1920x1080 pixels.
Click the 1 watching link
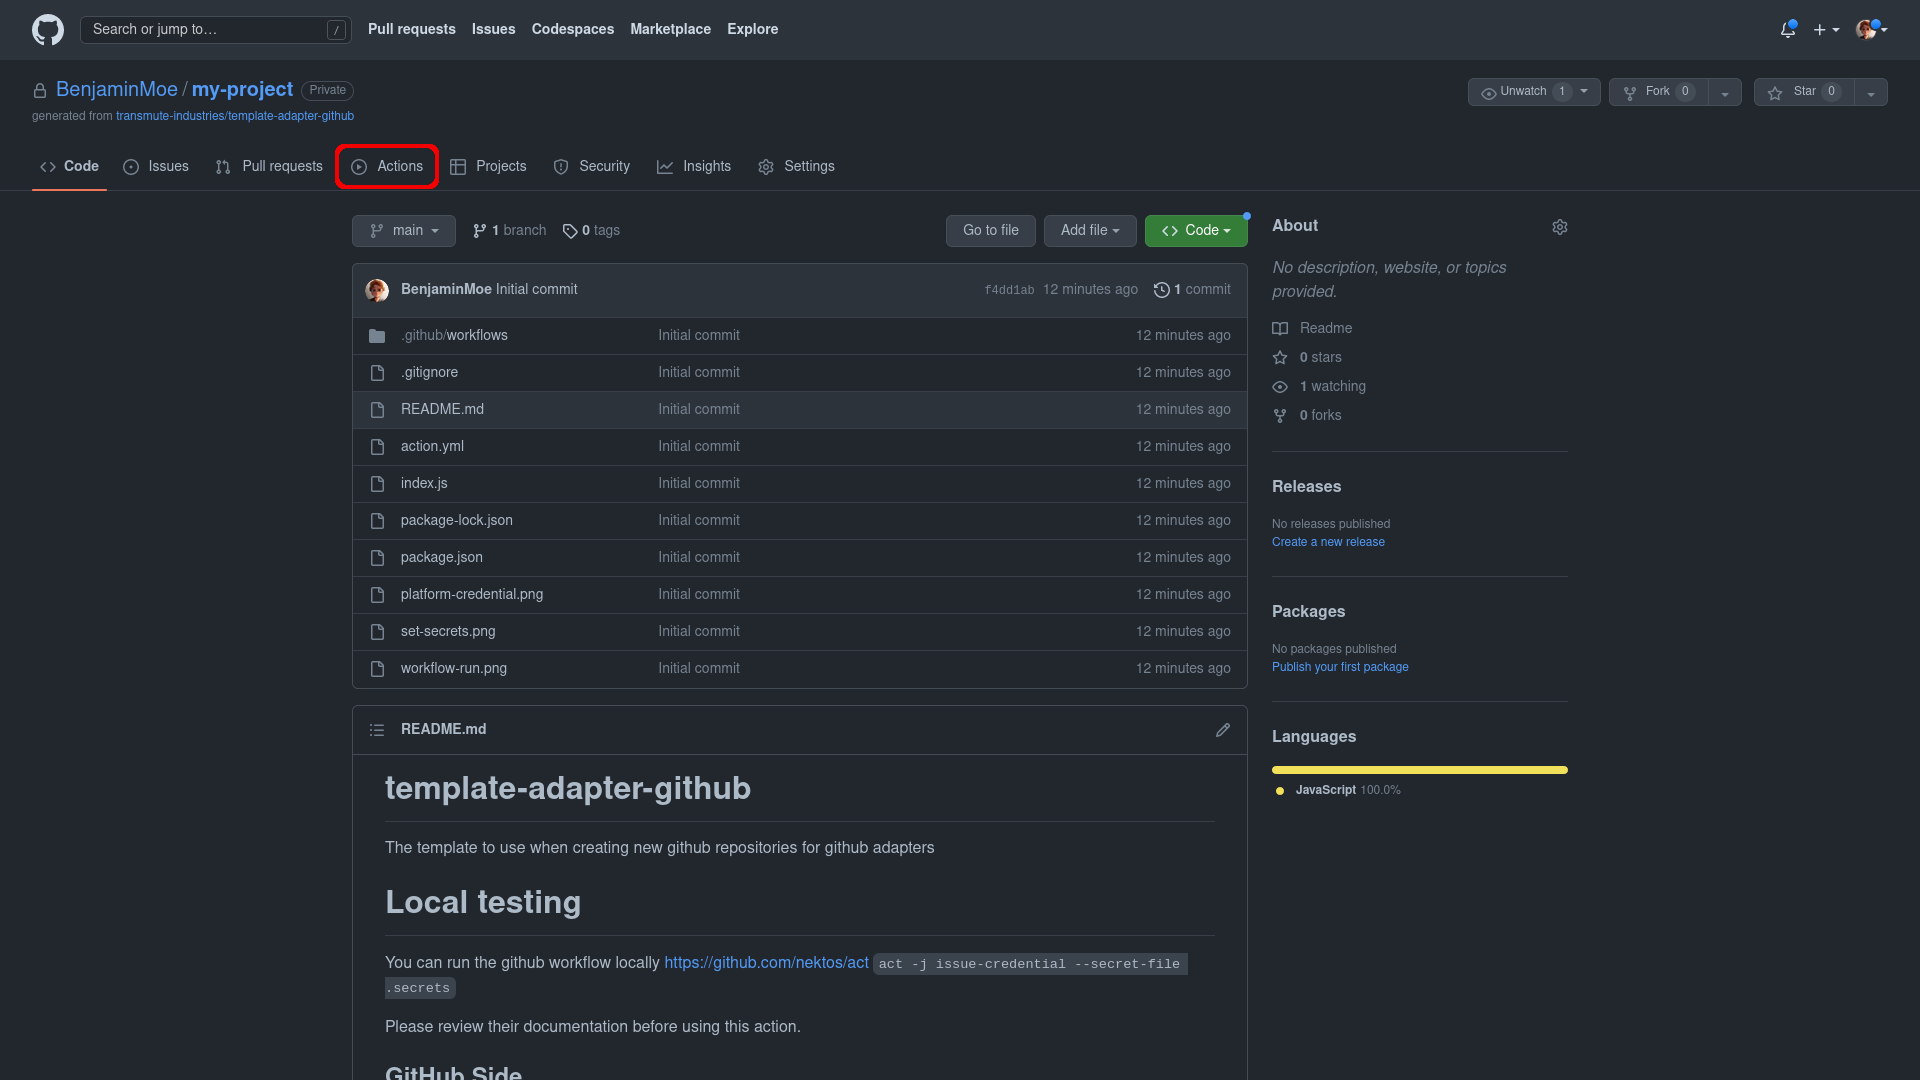[1319, 387]
